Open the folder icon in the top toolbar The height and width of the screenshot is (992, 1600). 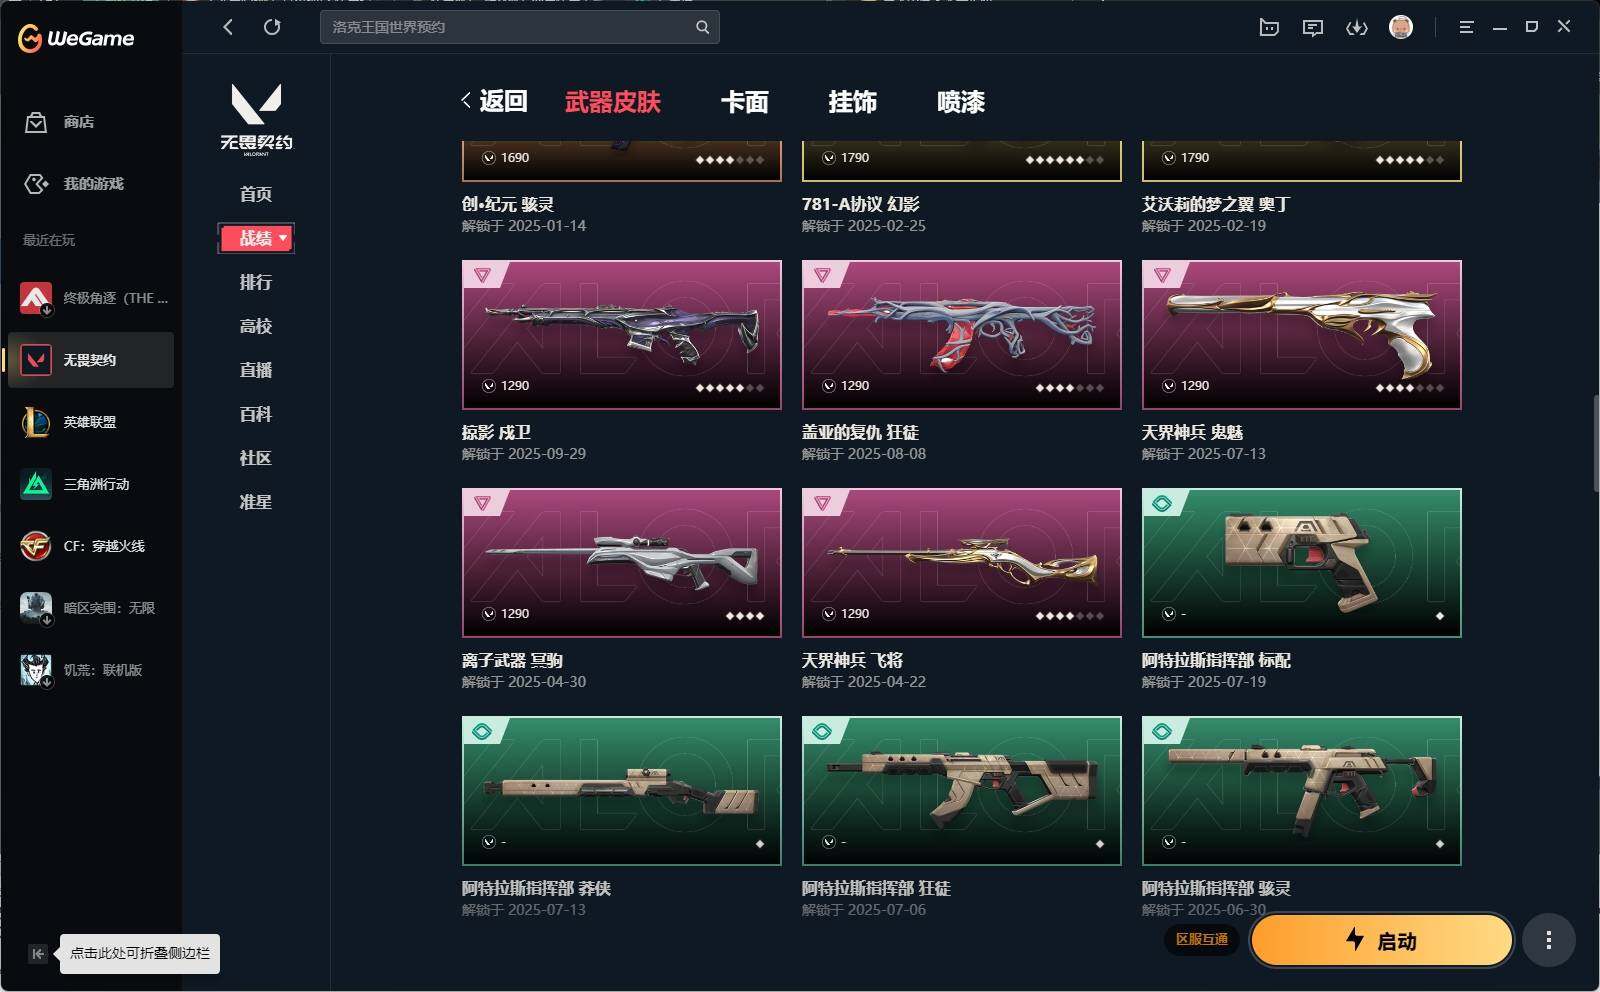click(x=1269, y=28)
